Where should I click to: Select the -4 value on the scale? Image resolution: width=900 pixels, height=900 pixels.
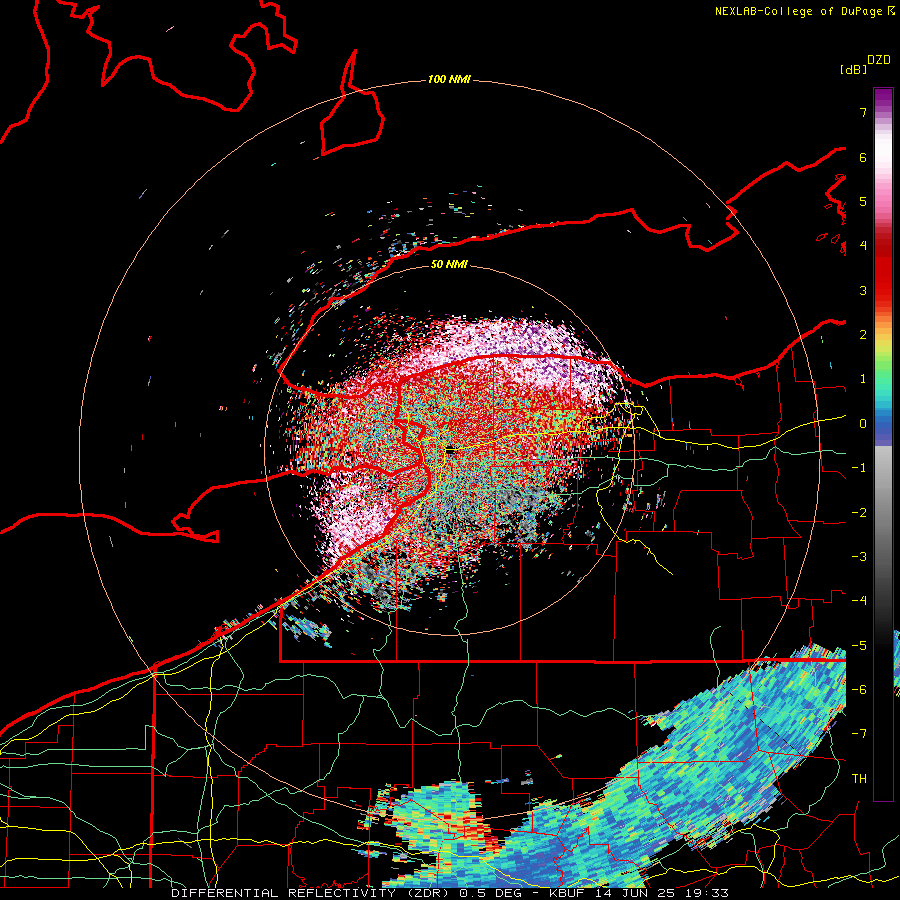coord(859,601)
